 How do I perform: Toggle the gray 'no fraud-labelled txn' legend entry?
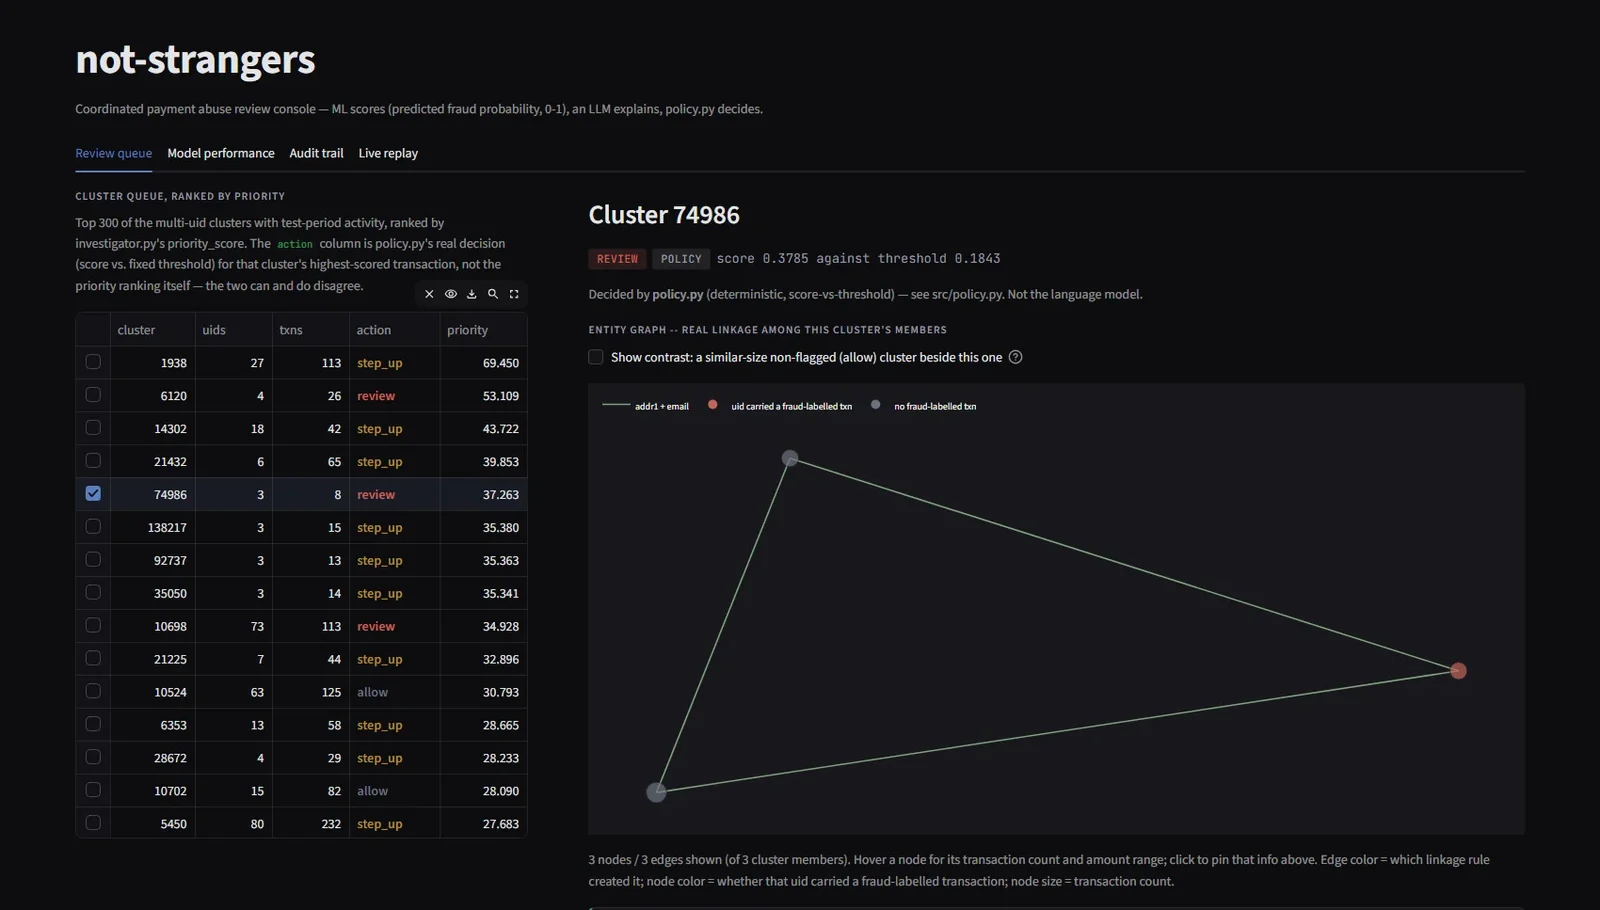(924, 406)
